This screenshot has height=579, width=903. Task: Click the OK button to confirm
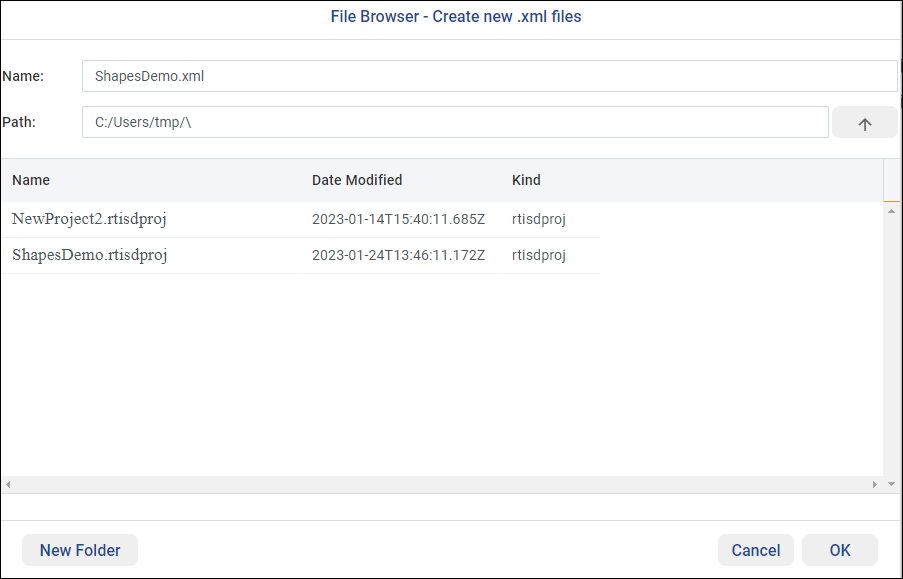point(840,550)
